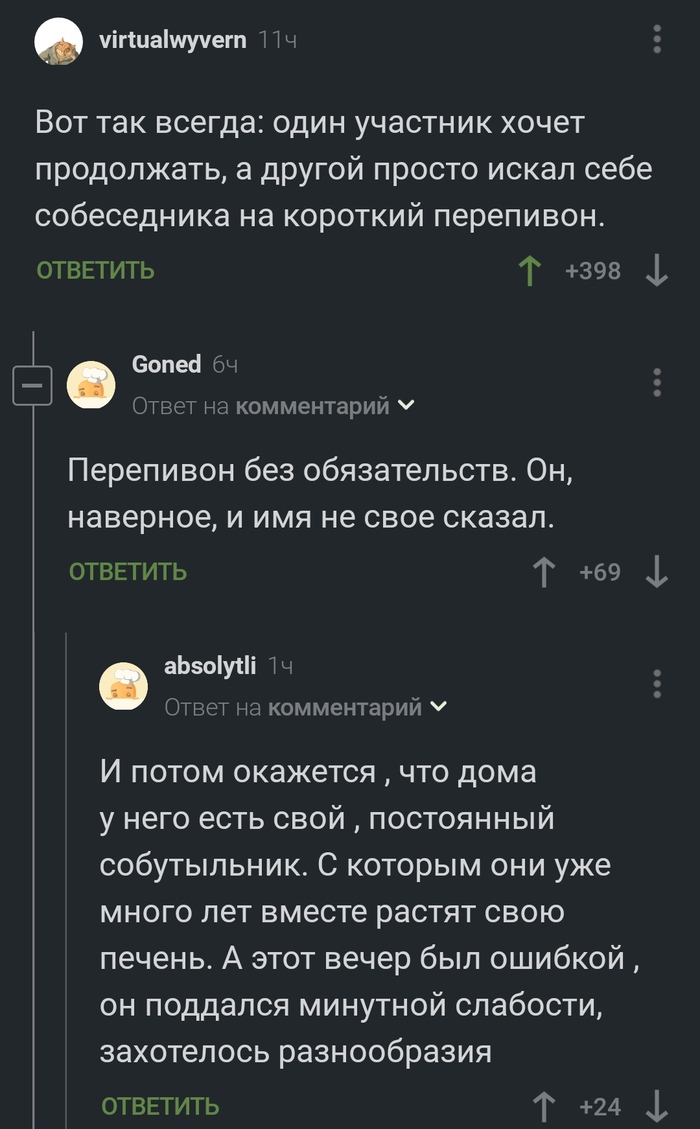This screenshot has height=1129, width=700.
Task: Downvote absolytli's bottom comment
Action: (659, 1105)
